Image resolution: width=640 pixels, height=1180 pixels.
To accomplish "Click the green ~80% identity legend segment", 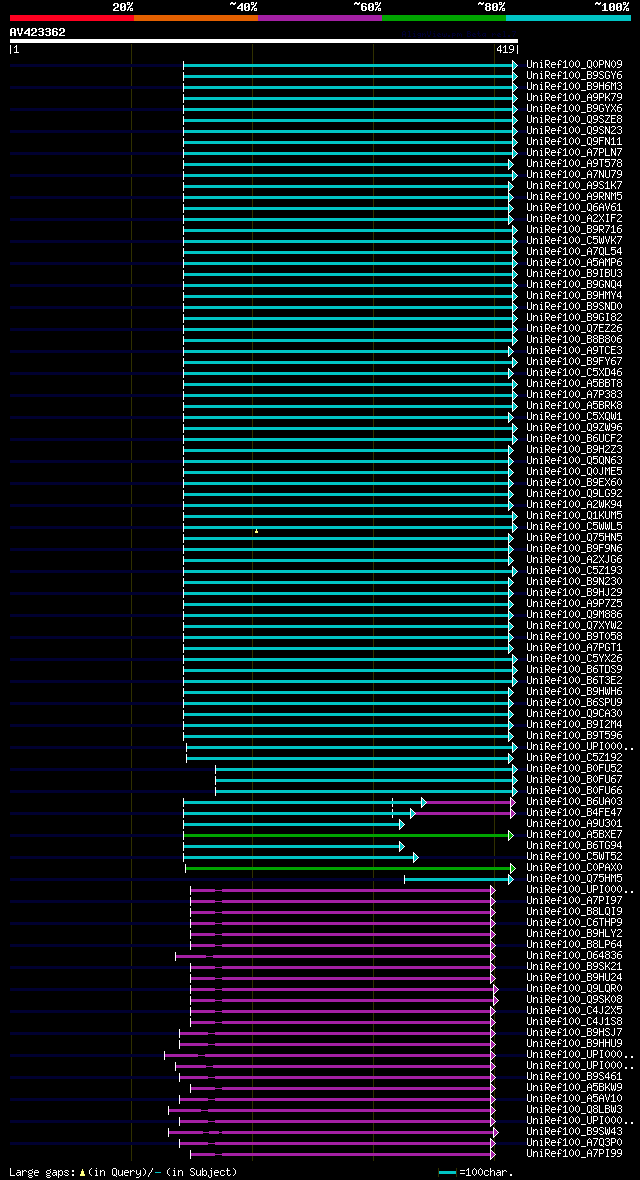I will click(x=444, y=17).
